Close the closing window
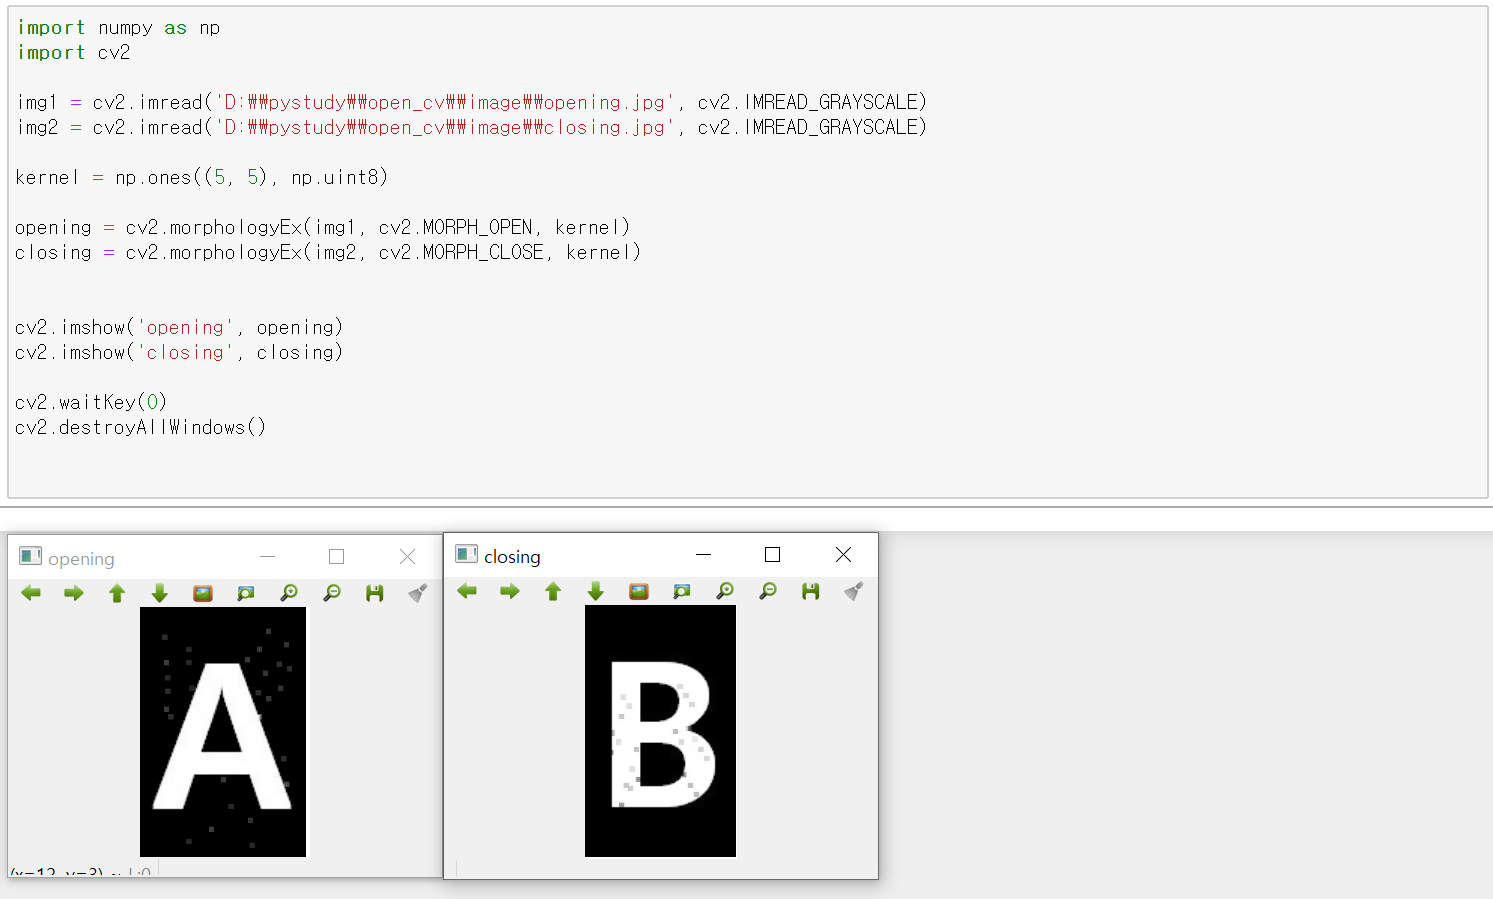 point(843,554)
